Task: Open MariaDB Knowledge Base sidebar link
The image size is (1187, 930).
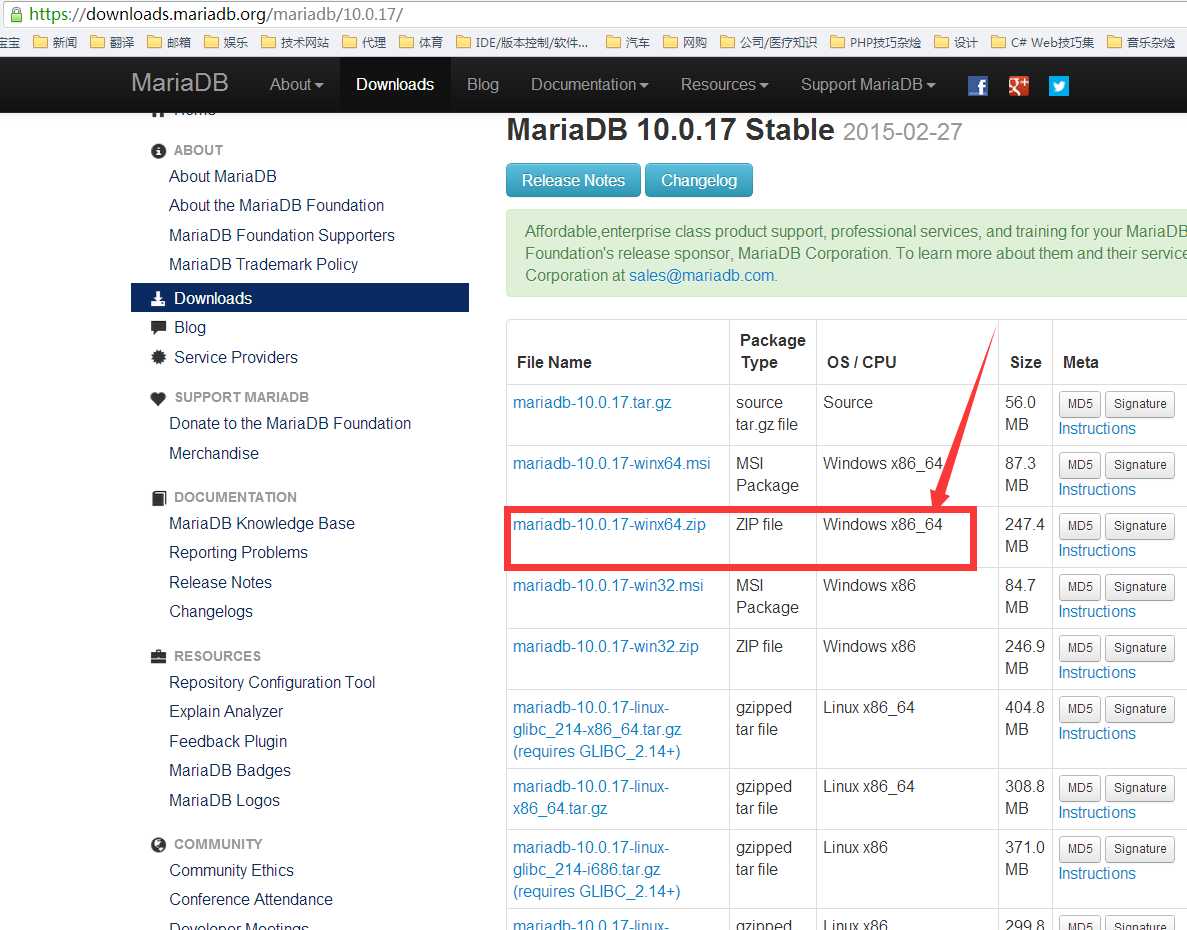Action: pyautogui.click(x=262, y=524)
